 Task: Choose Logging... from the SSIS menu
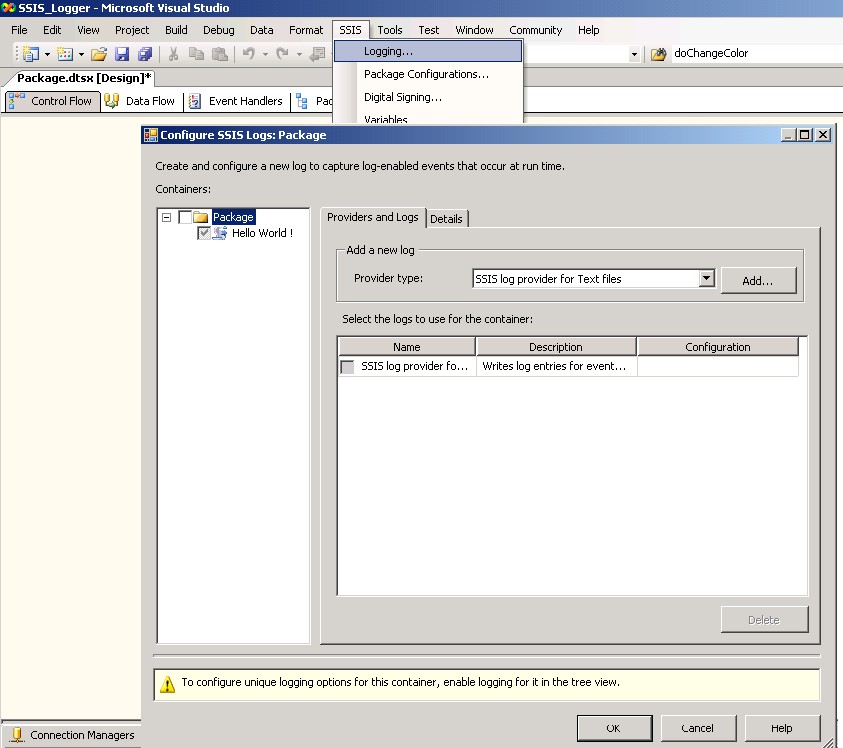click(x=428, y=52)
